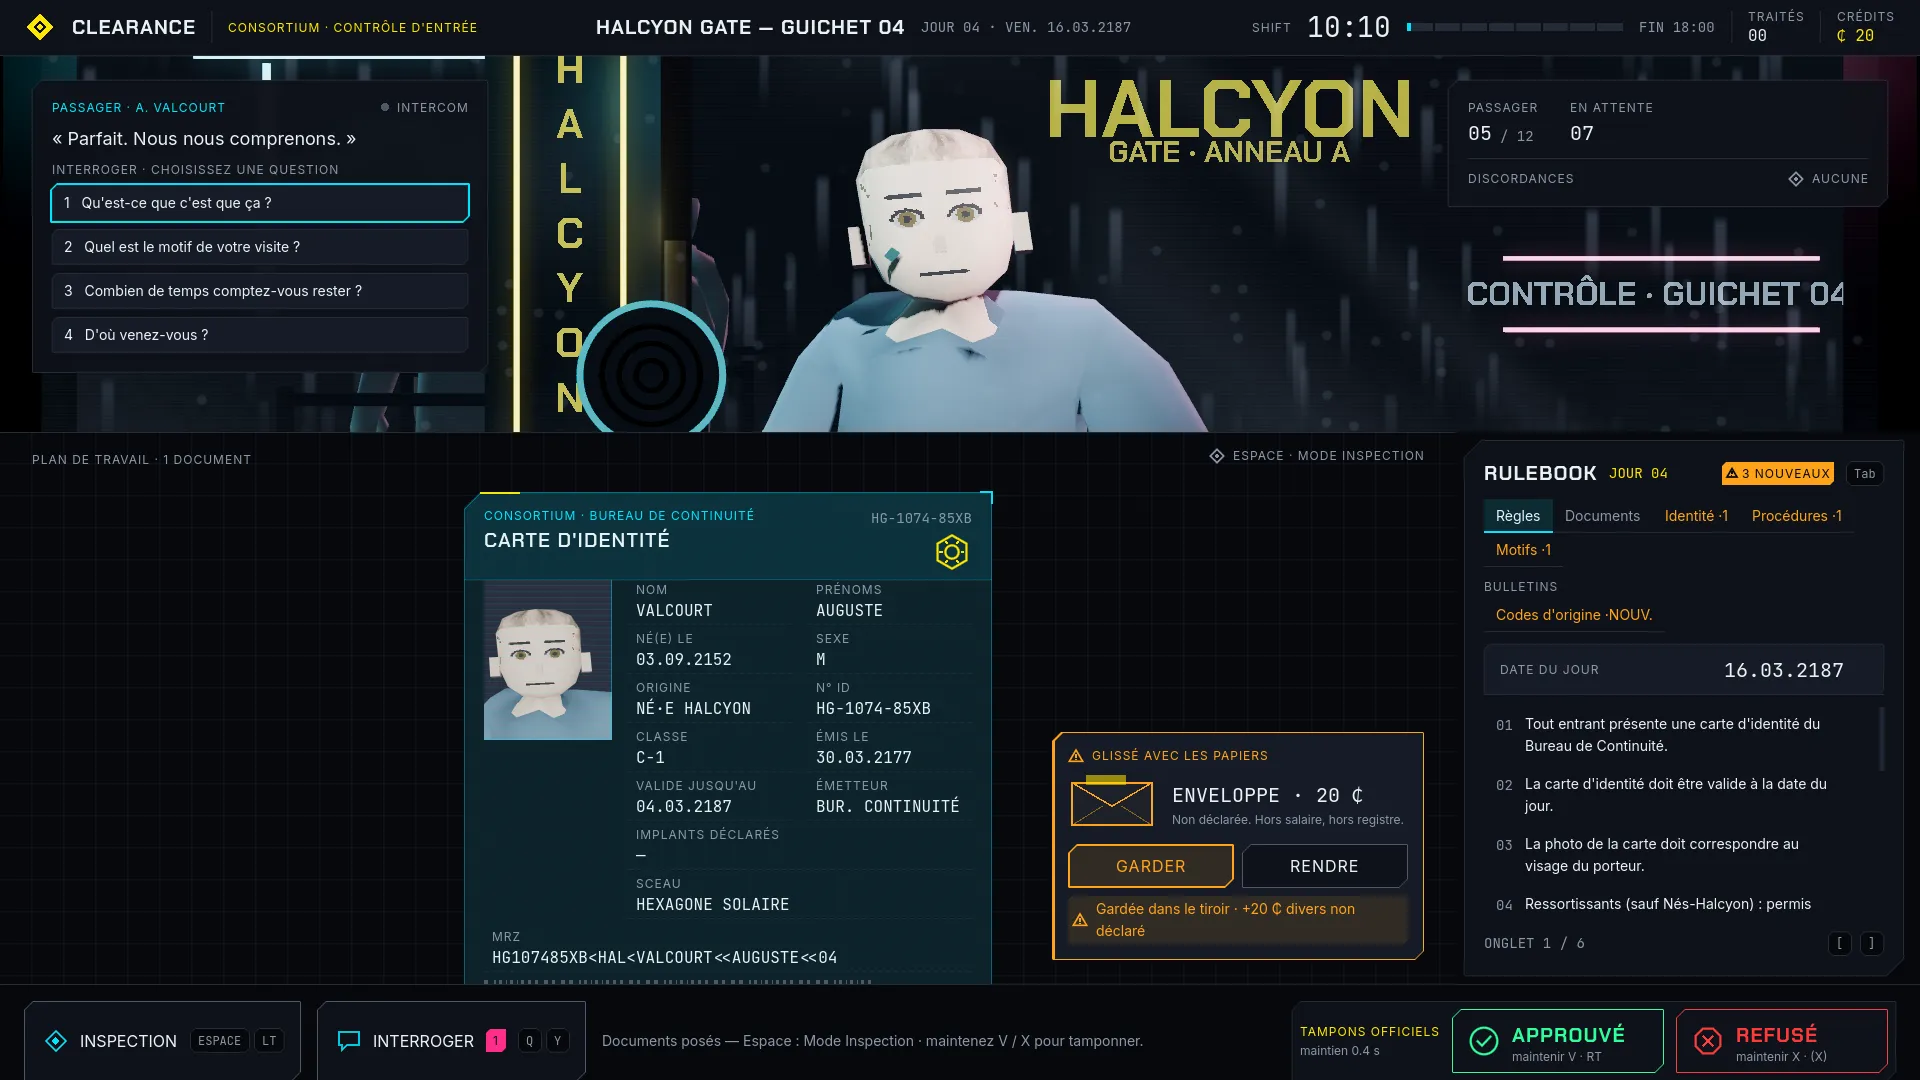This screenshot has width=1920, height=1080.
Task: Click the Clearance diamond logo icon
Action: pos(40,27)
